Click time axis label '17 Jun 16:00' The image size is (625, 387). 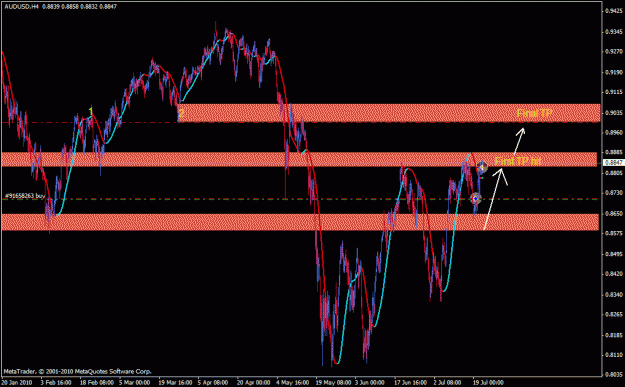(411, 382)
